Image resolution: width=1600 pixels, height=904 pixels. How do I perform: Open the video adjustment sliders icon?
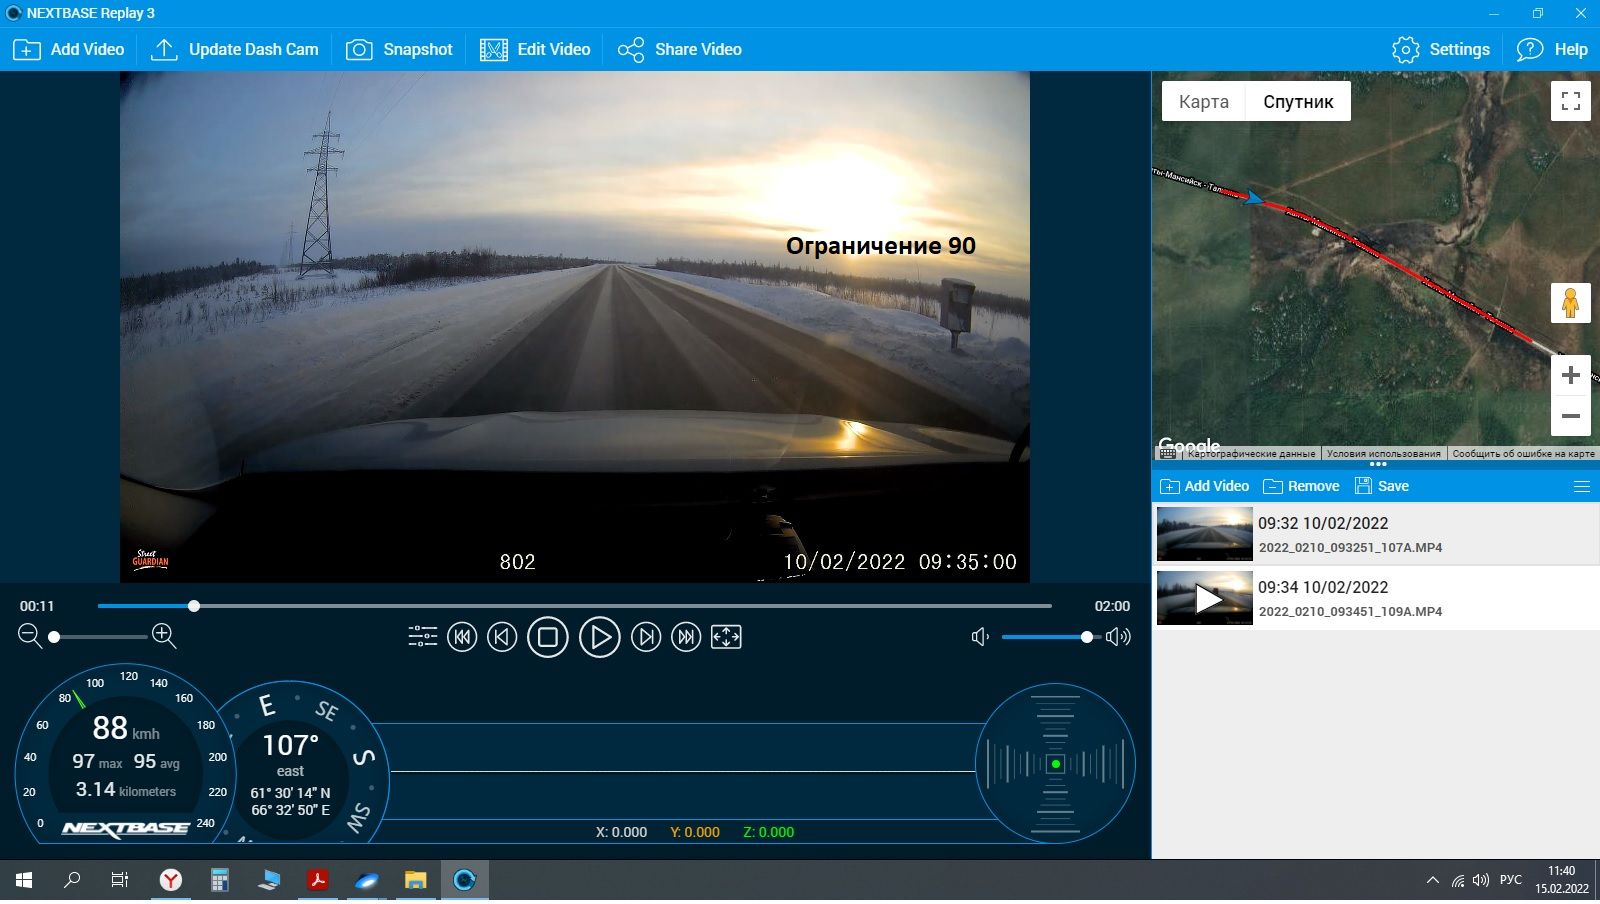coord(422,637)
